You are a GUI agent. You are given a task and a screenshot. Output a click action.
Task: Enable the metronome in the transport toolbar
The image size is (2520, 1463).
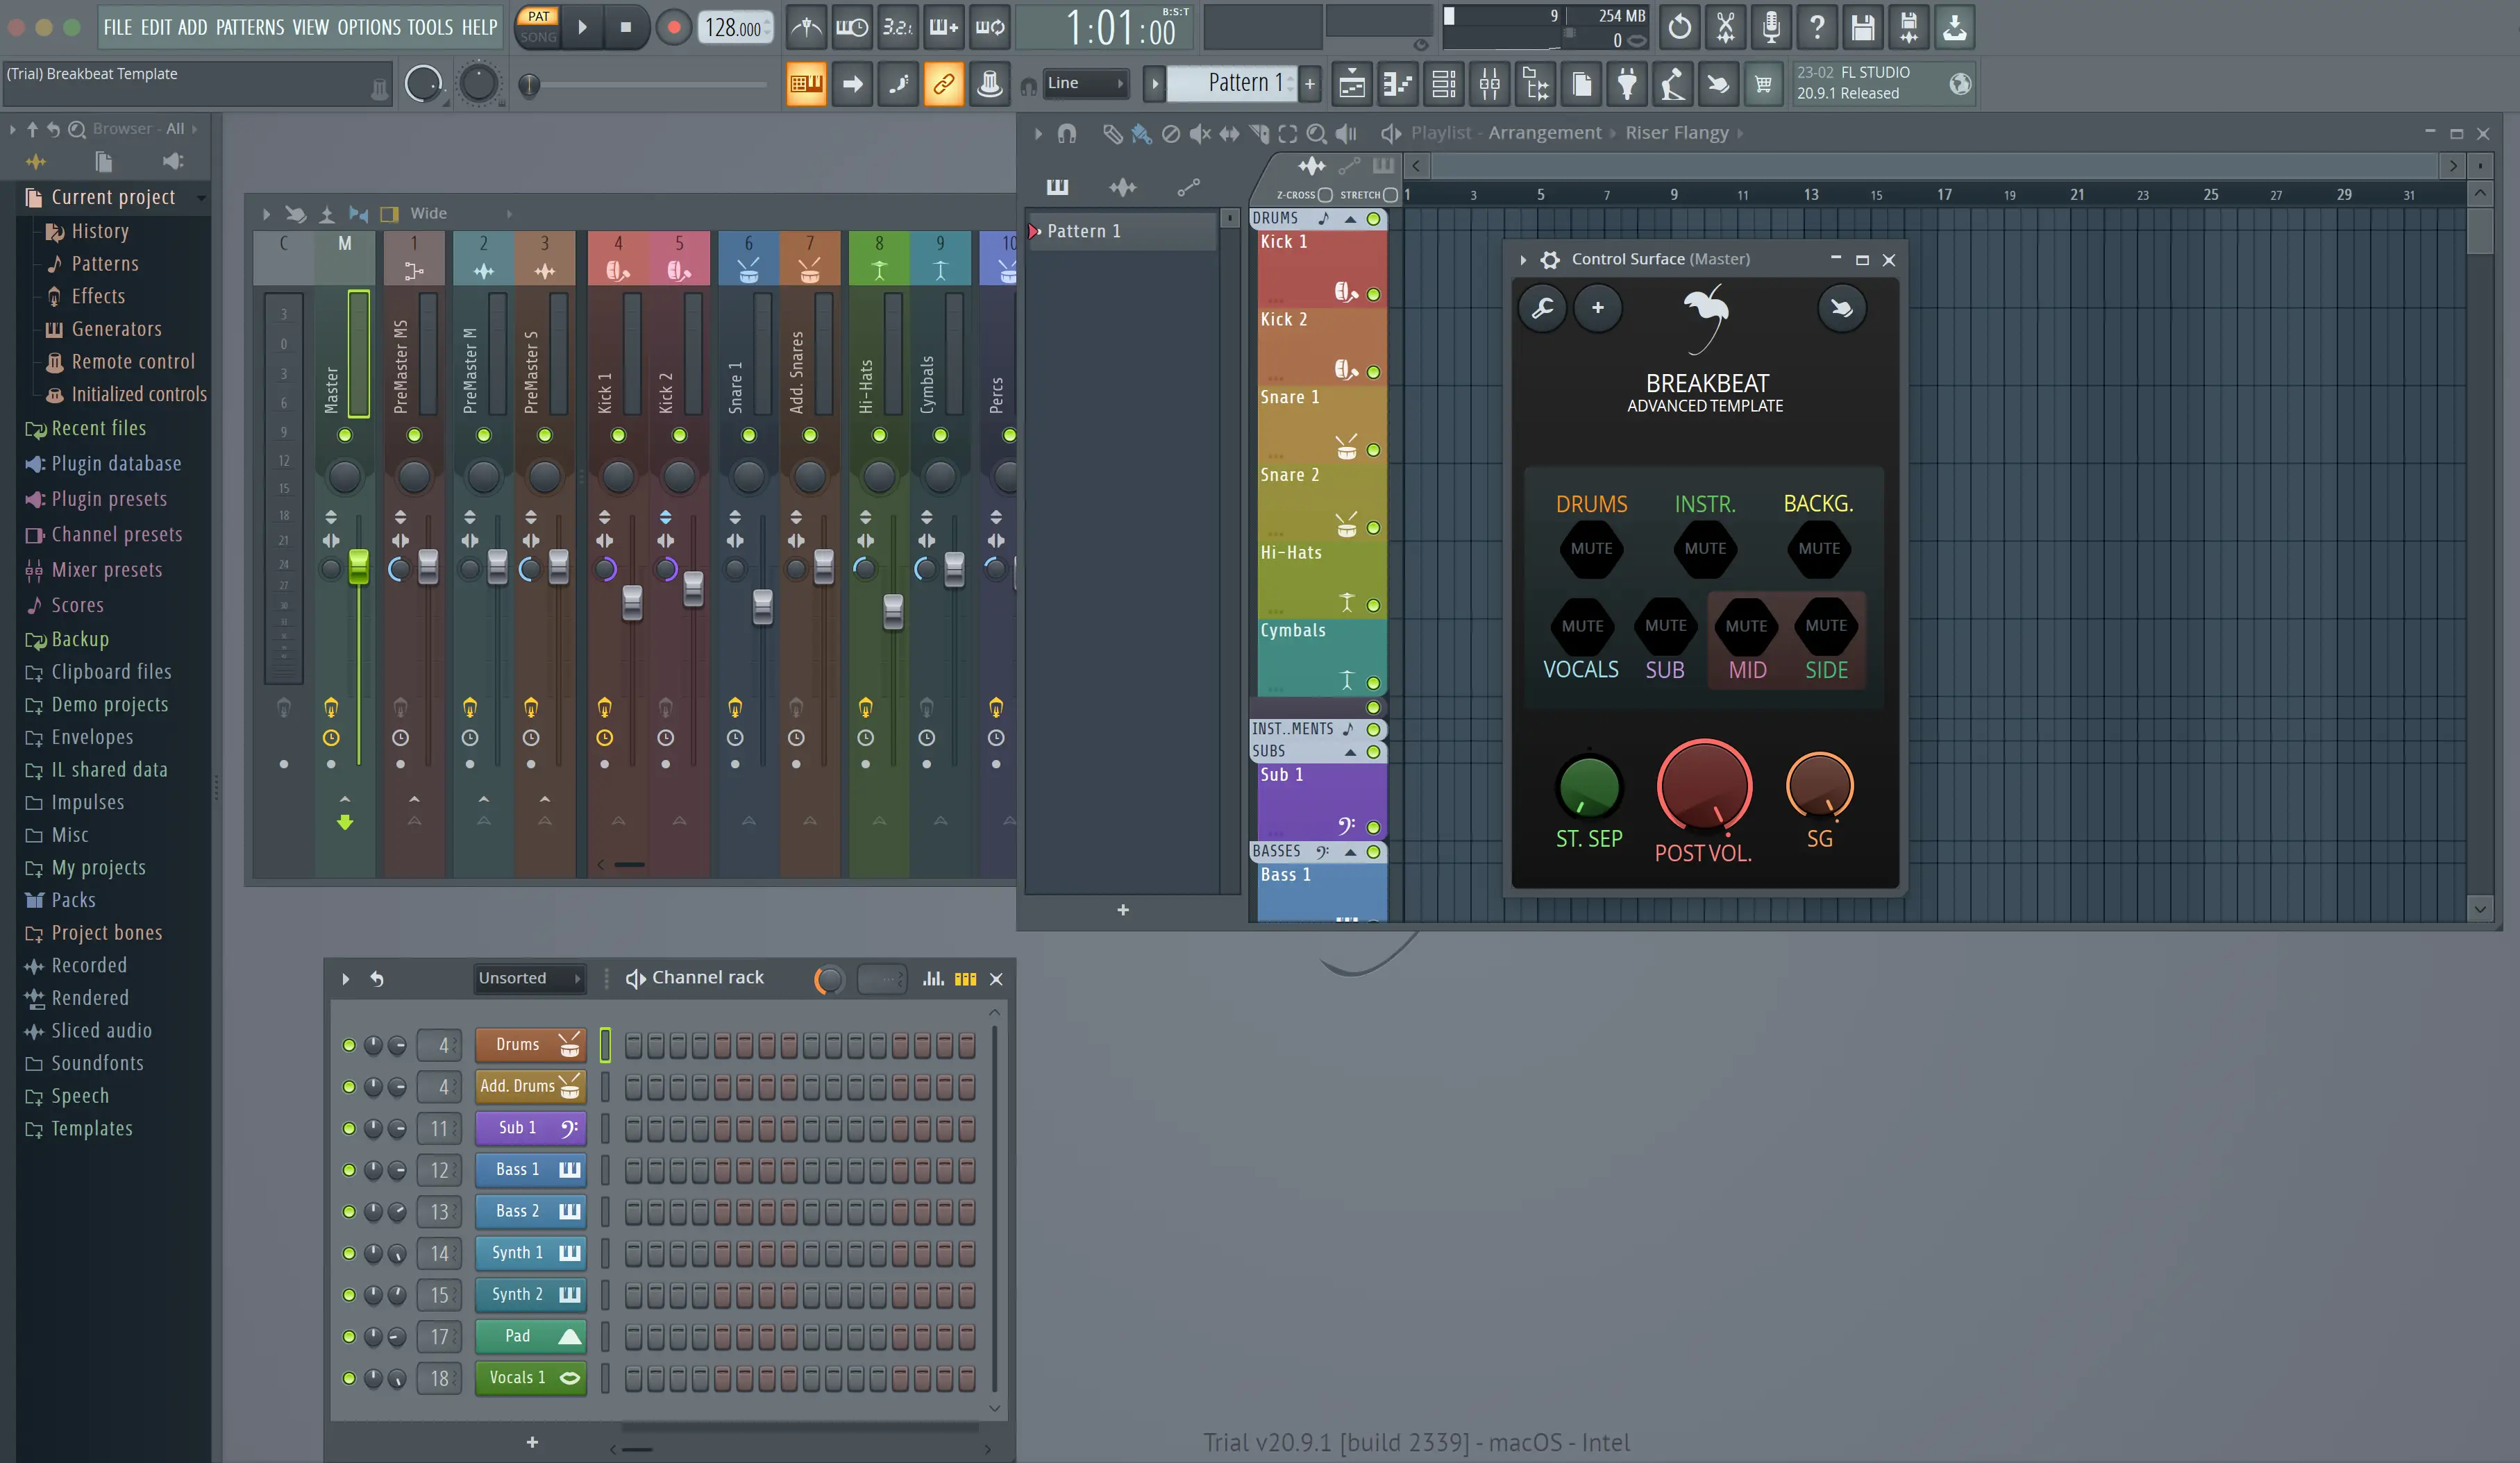(807, 27)
